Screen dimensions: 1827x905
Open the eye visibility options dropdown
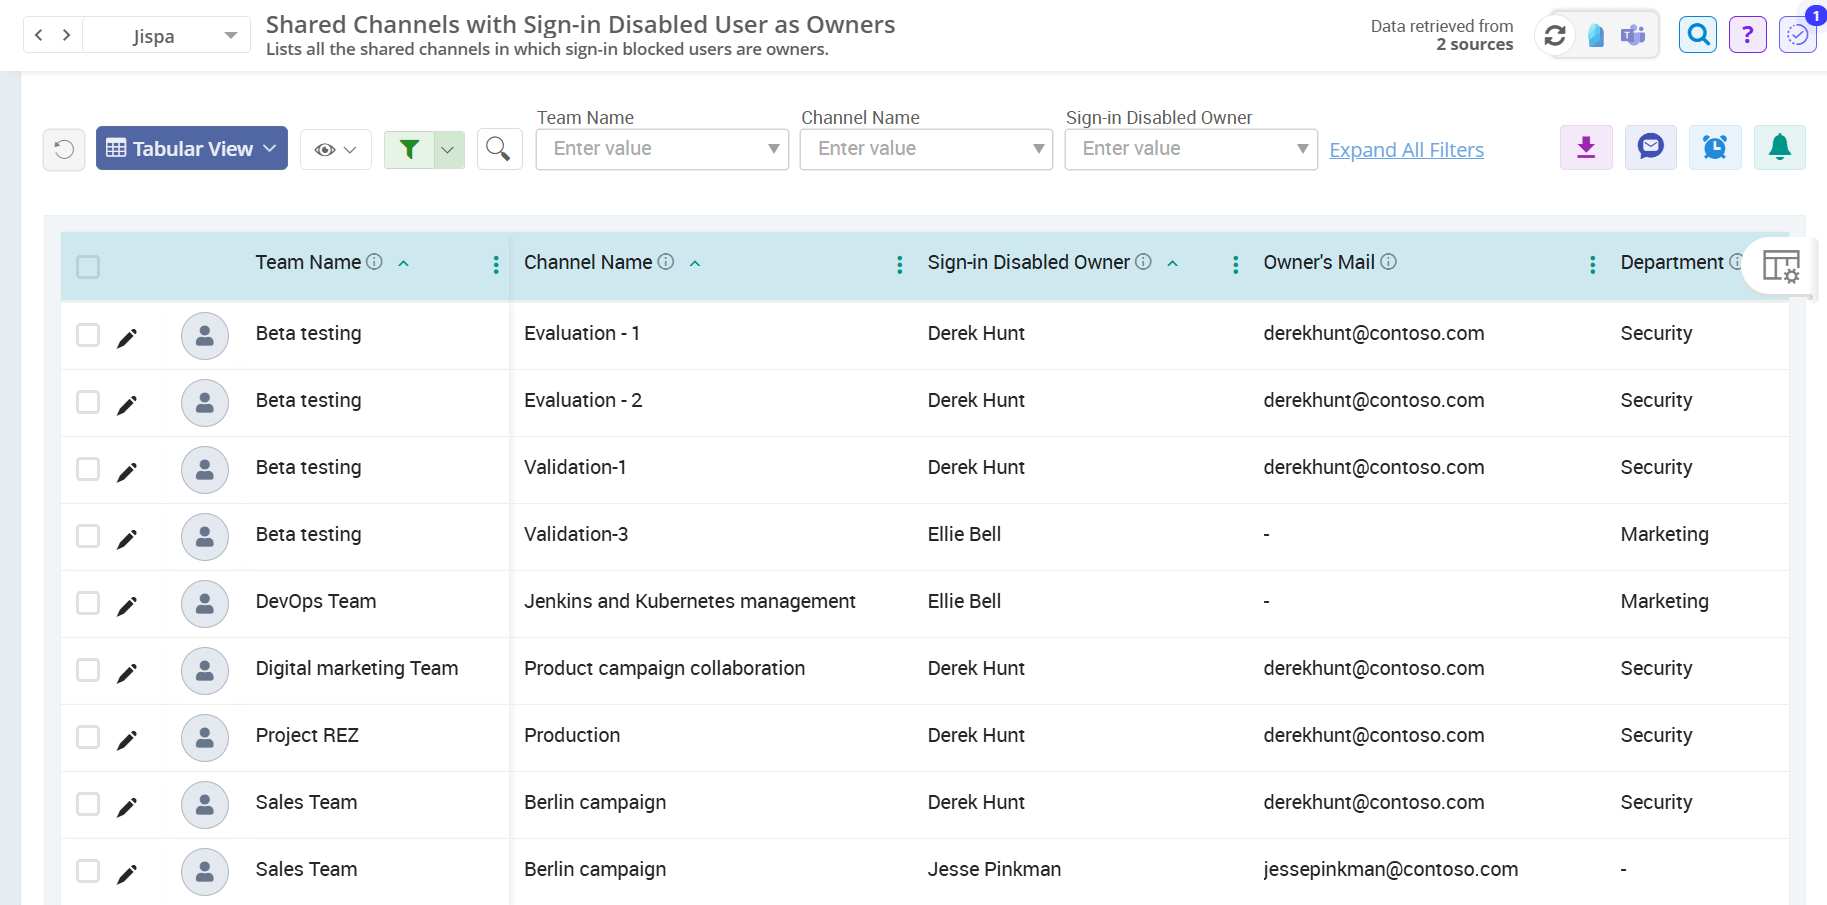(335, 148)
